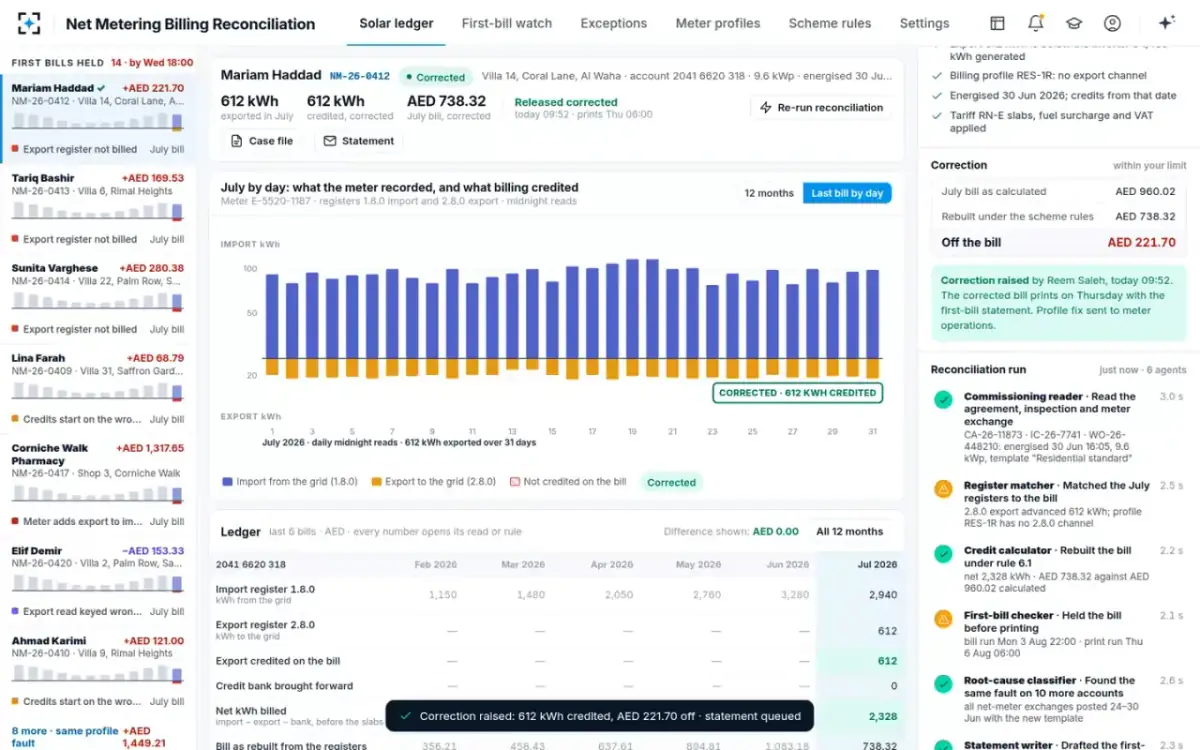Viewport: 1200px width, 750px height.
Task: Click 'Credit bank brought forward' row label
Action: 284,686
